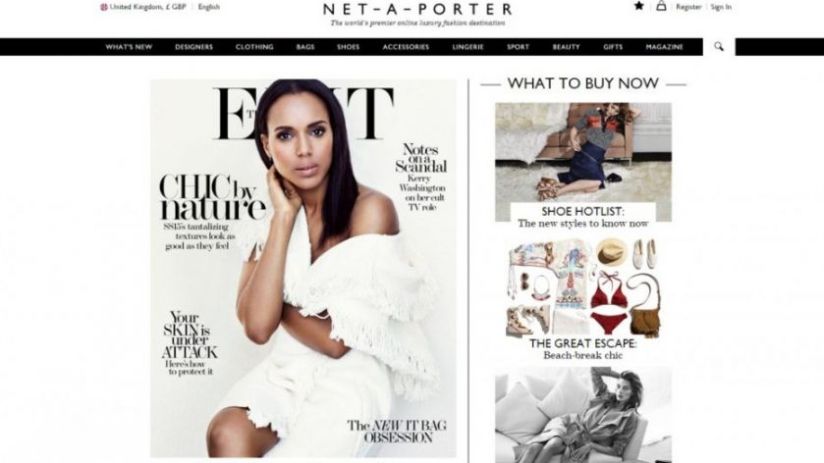Open the Designers menu
Viewport: 824px width, 463px height.
[194, 47]
